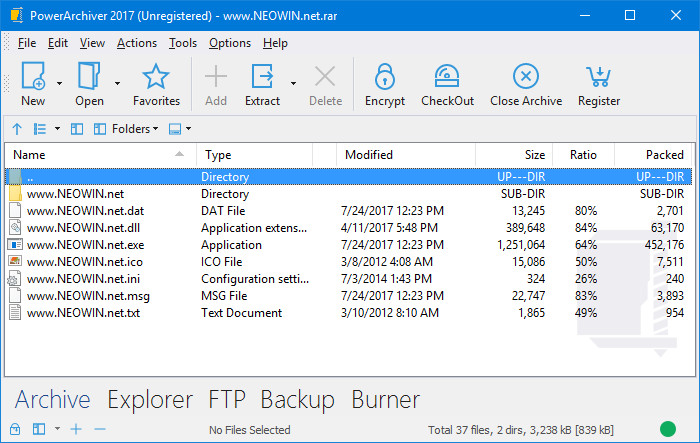This screenshot has height=443, width=700.
Task: Click the status bar plus icon
Action: tap(76, 429)
